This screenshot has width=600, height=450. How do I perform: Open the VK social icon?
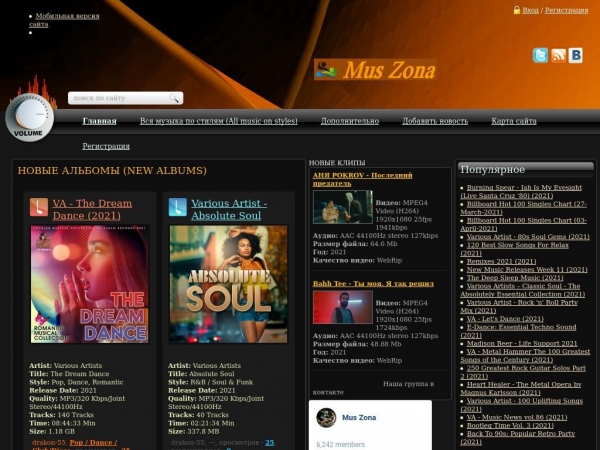(x=576, y=55)
